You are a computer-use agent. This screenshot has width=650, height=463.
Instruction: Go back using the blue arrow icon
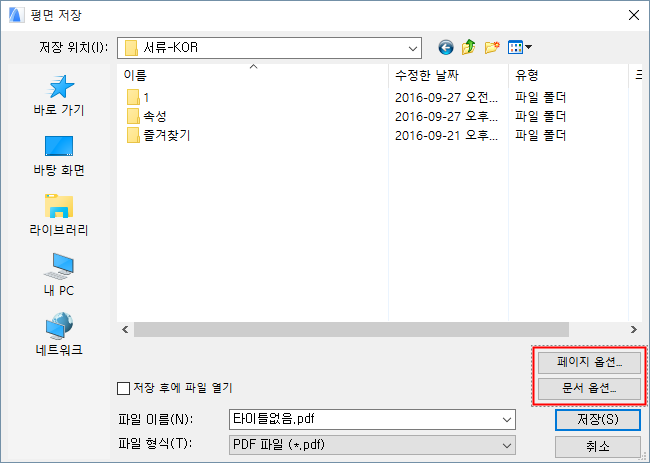(x=446, y=48)
